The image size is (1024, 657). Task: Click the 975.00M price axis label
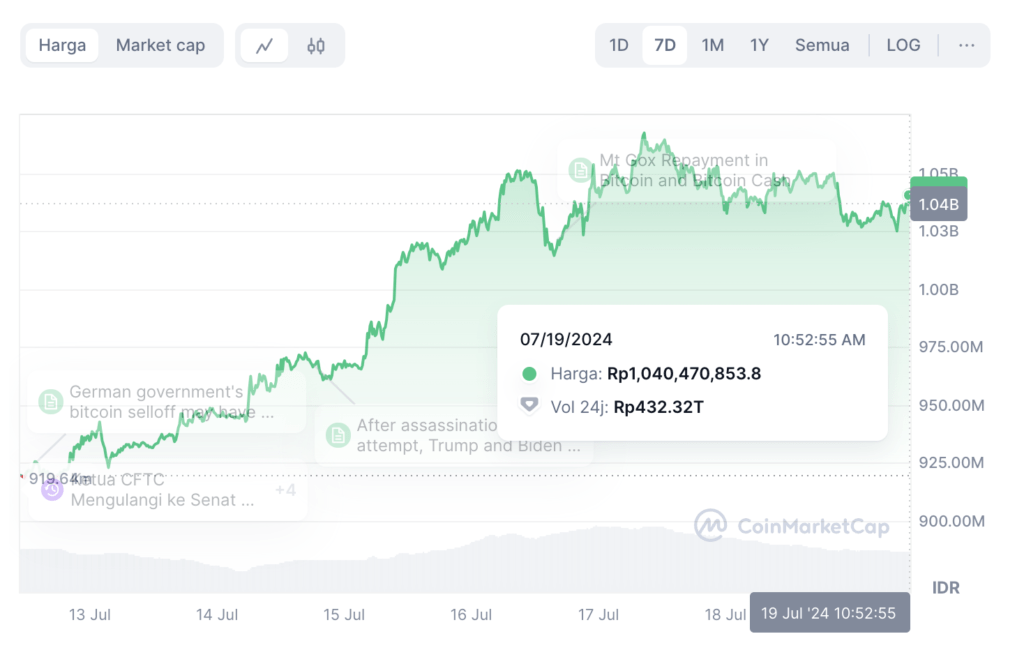[951, 347]
